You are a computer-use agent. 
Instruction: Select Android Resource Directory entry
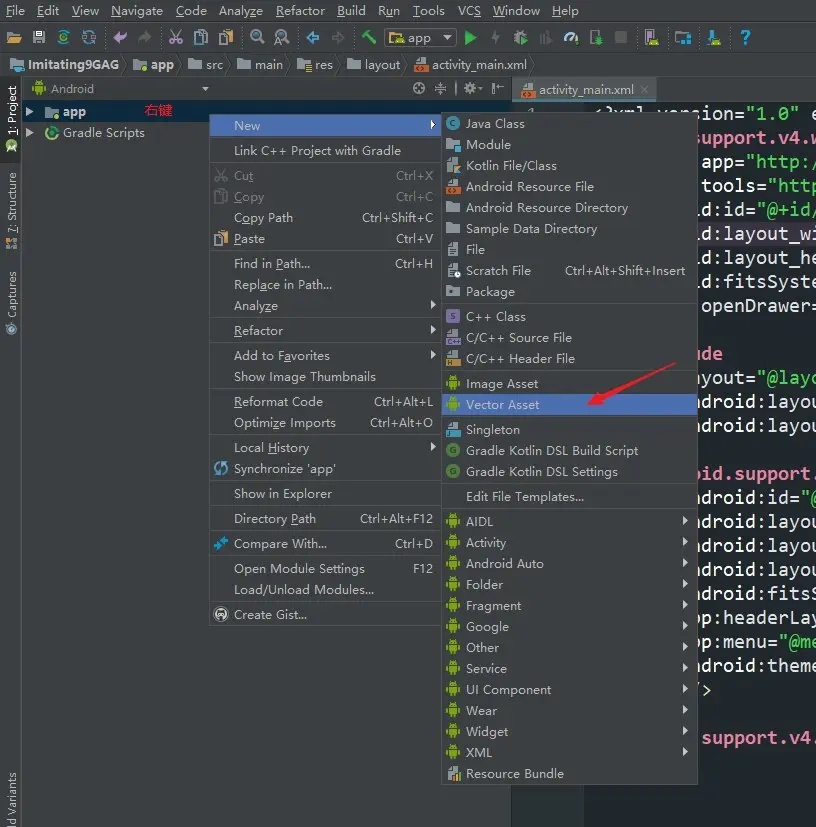coord(569,207)
